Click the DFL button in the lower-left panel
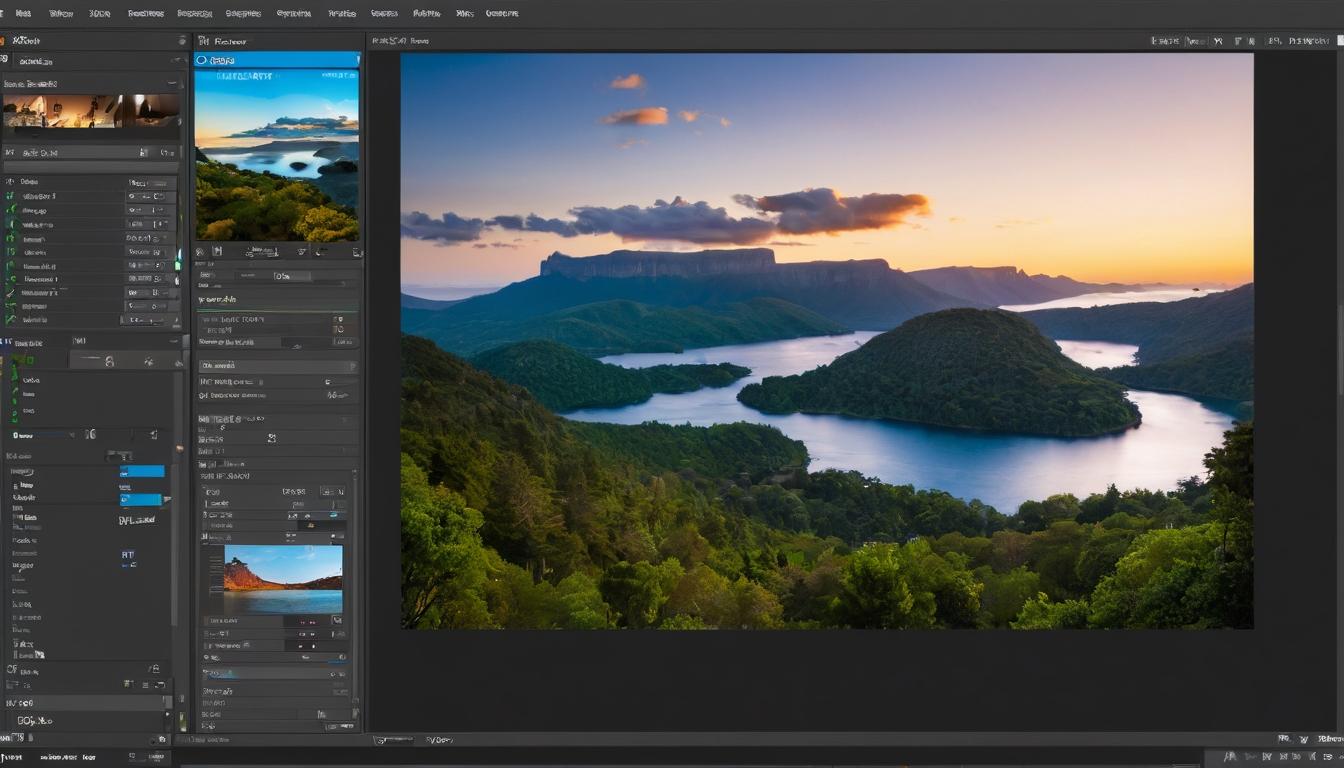 tap(136, 520)
